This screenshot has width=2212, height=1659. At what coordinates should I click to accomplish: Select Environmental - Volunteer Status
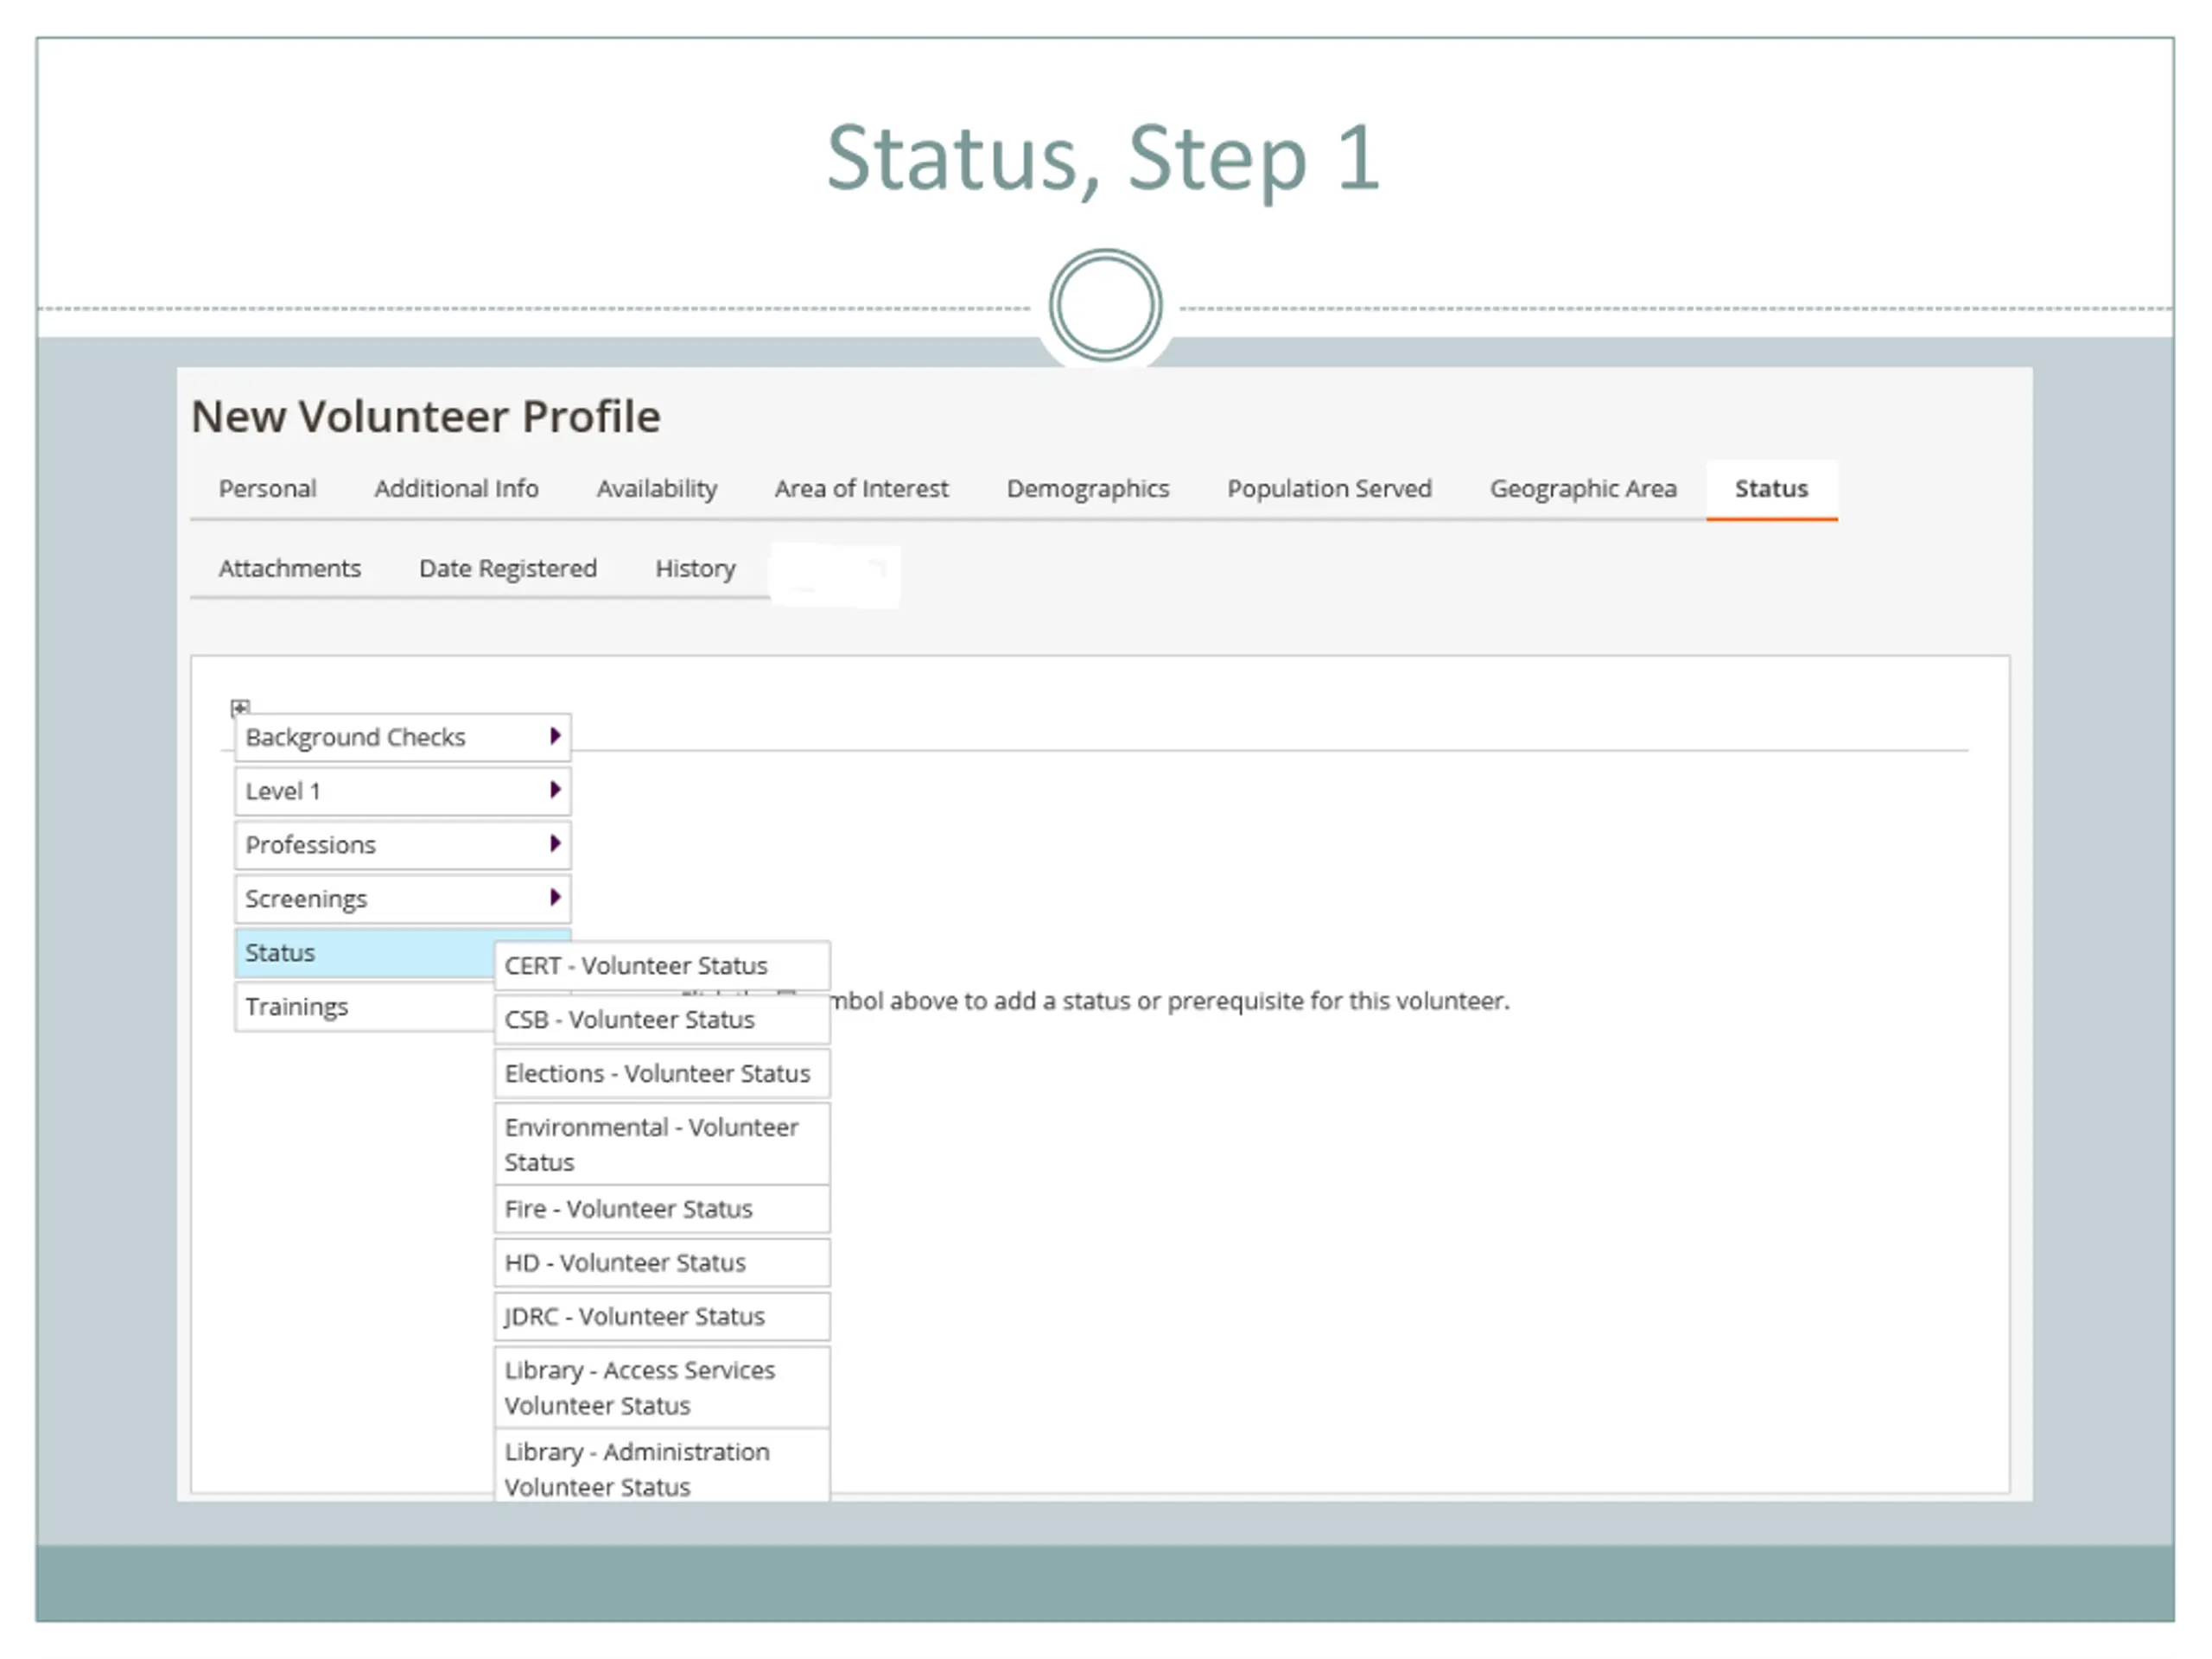coord(661,1144)
